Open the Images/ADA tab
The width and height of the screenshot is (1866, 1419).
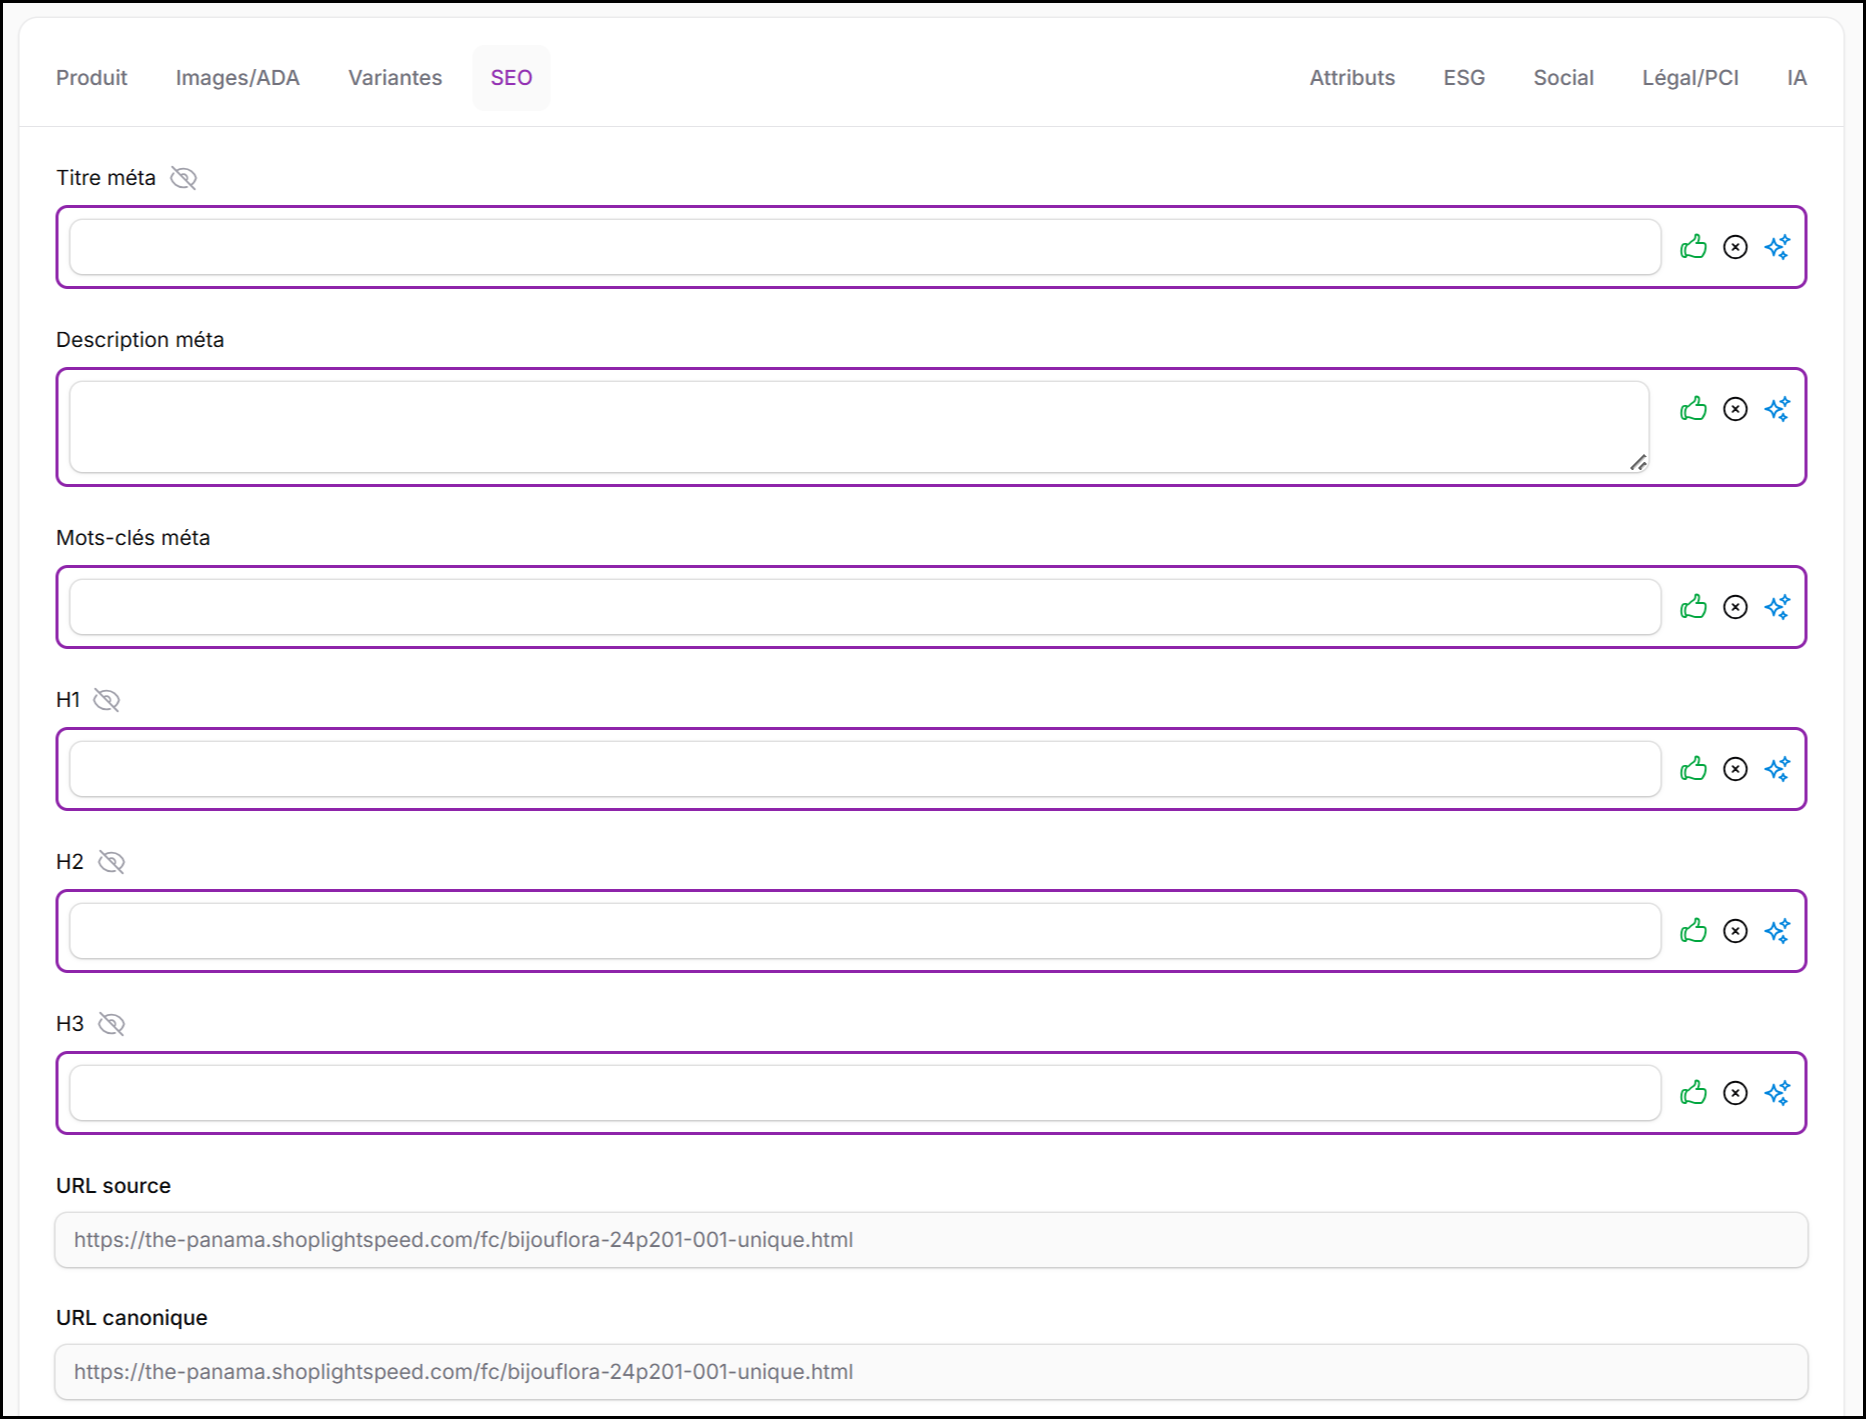point(237,78)
